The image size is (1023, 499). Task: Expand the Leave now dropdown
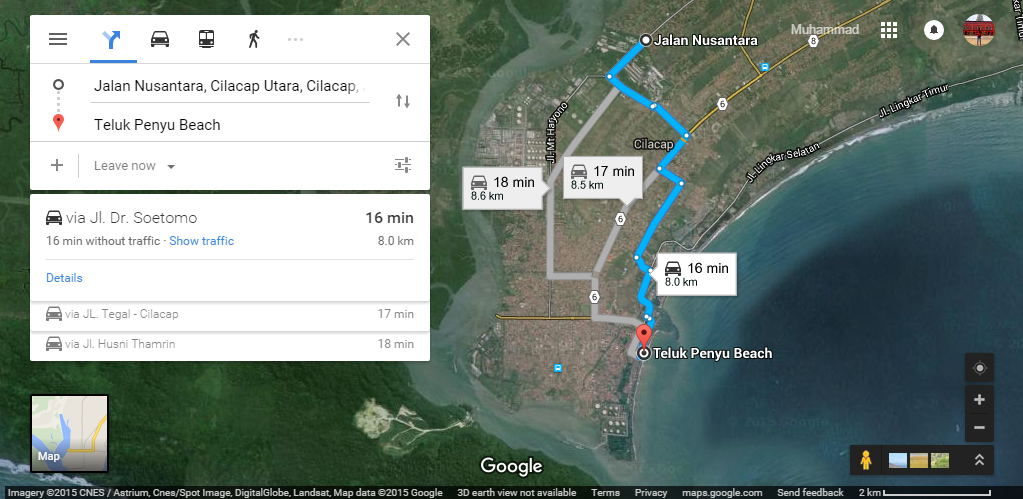tap(134, 166)
